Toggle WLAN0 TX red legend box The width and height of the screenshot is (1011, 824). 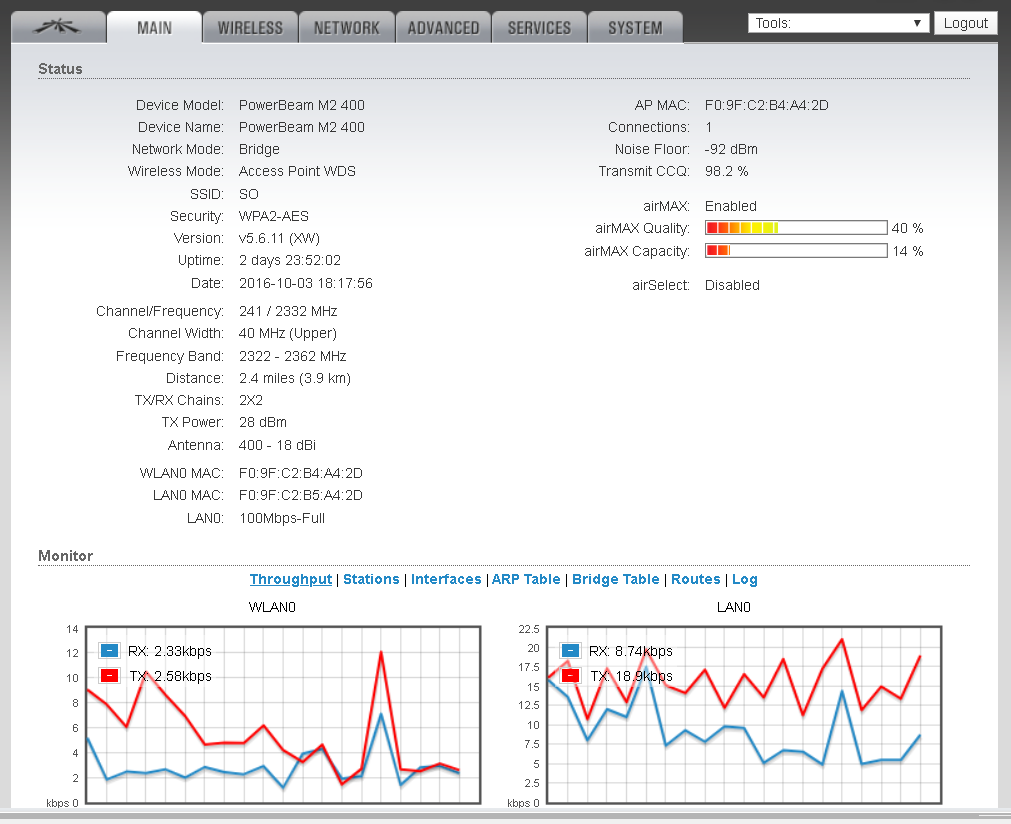[x=110, y=676]
